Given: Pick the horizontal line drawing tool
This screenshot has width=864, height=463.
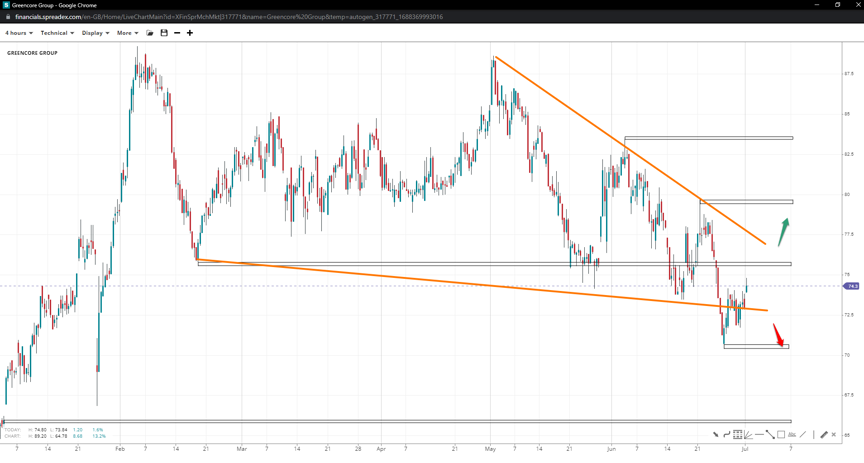Looking at the screenshot, I should click(759, 435).
